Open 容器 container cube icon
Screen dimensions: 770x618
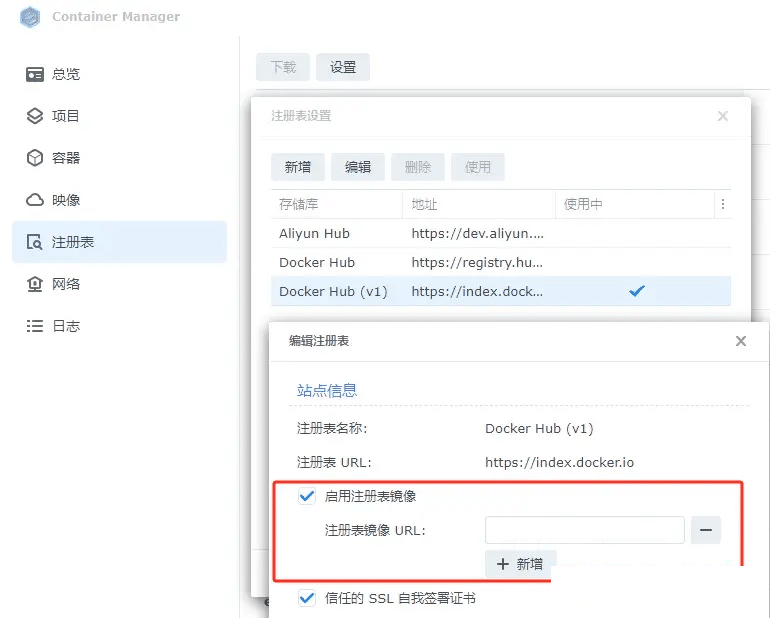click(x=35, y=158)
